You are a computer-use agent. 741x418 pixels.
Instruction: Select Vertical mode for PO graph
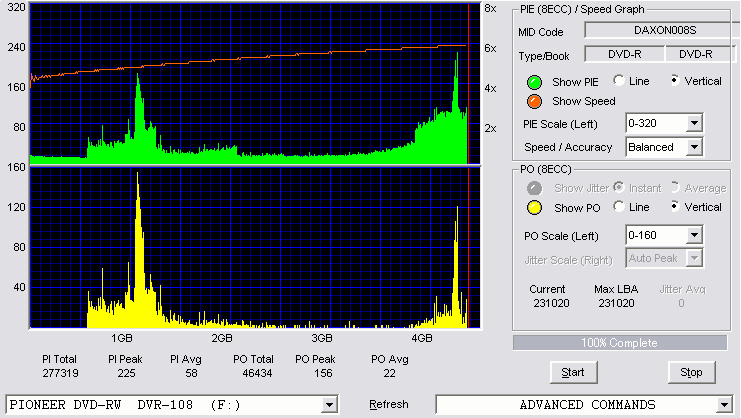tap(675, 207)
